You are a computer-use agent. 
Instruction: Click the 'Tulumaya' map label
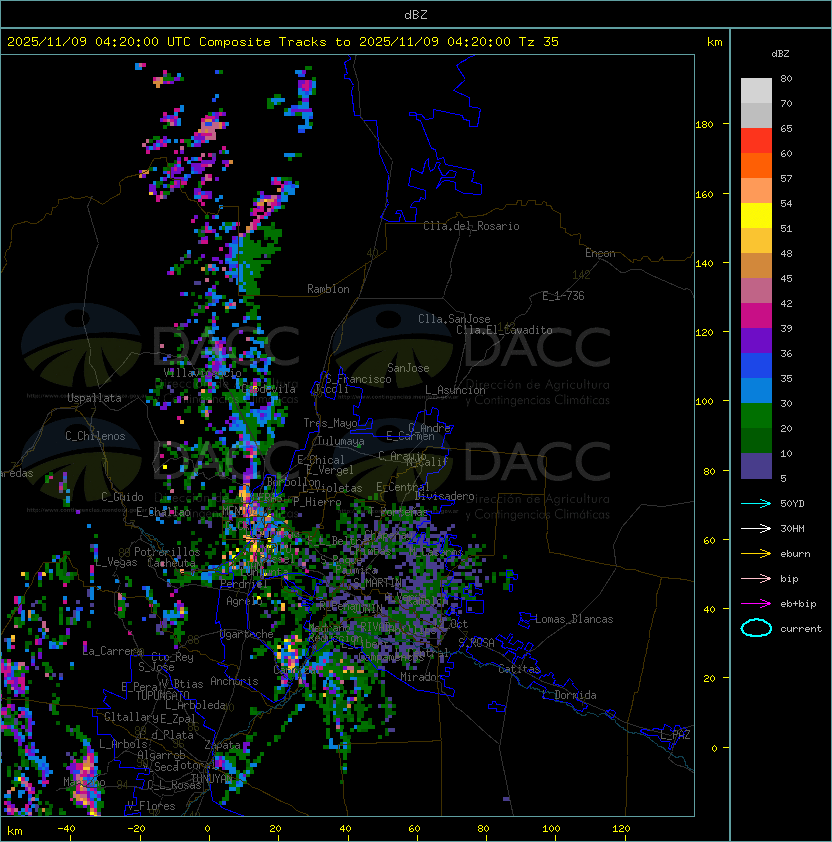[x=341, y=441]
